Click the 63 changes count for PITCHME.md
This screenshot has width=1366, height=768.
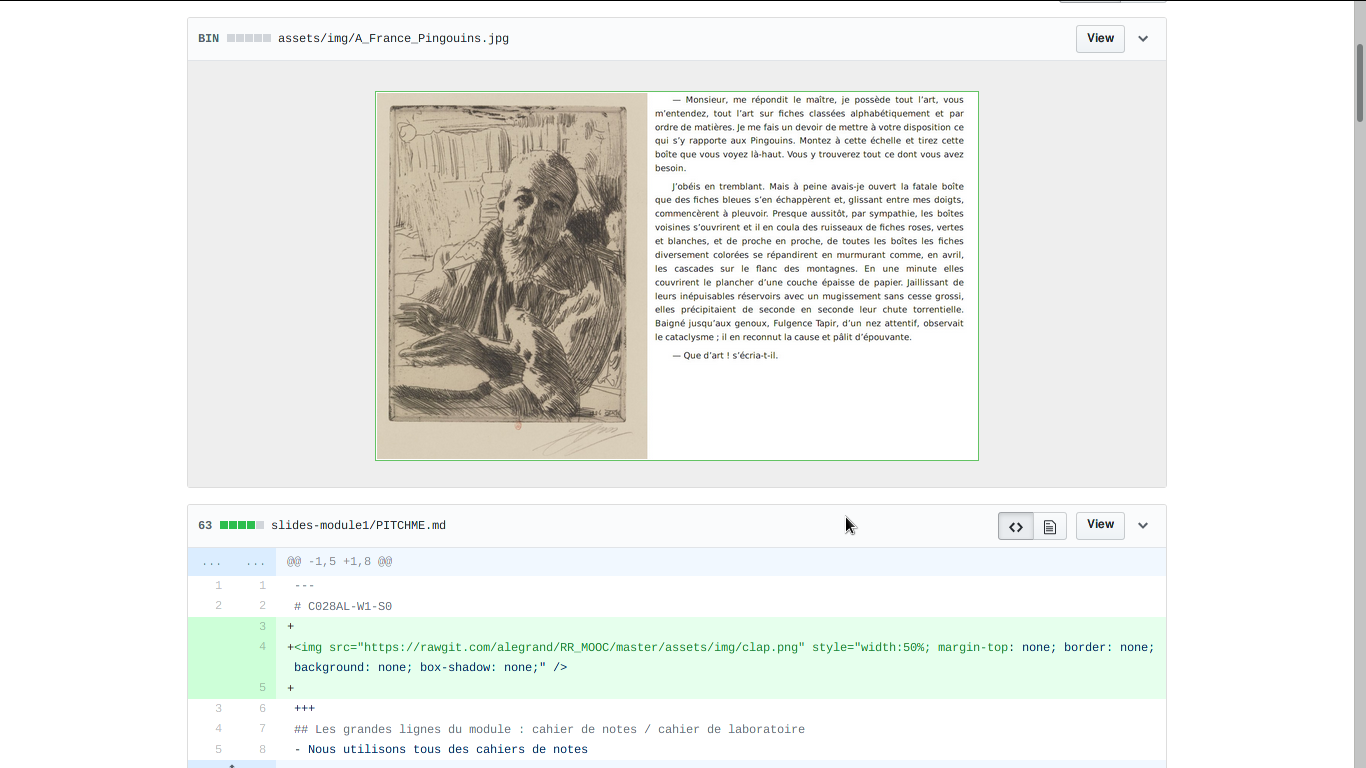pyautogui.click(x=205, y=525)
